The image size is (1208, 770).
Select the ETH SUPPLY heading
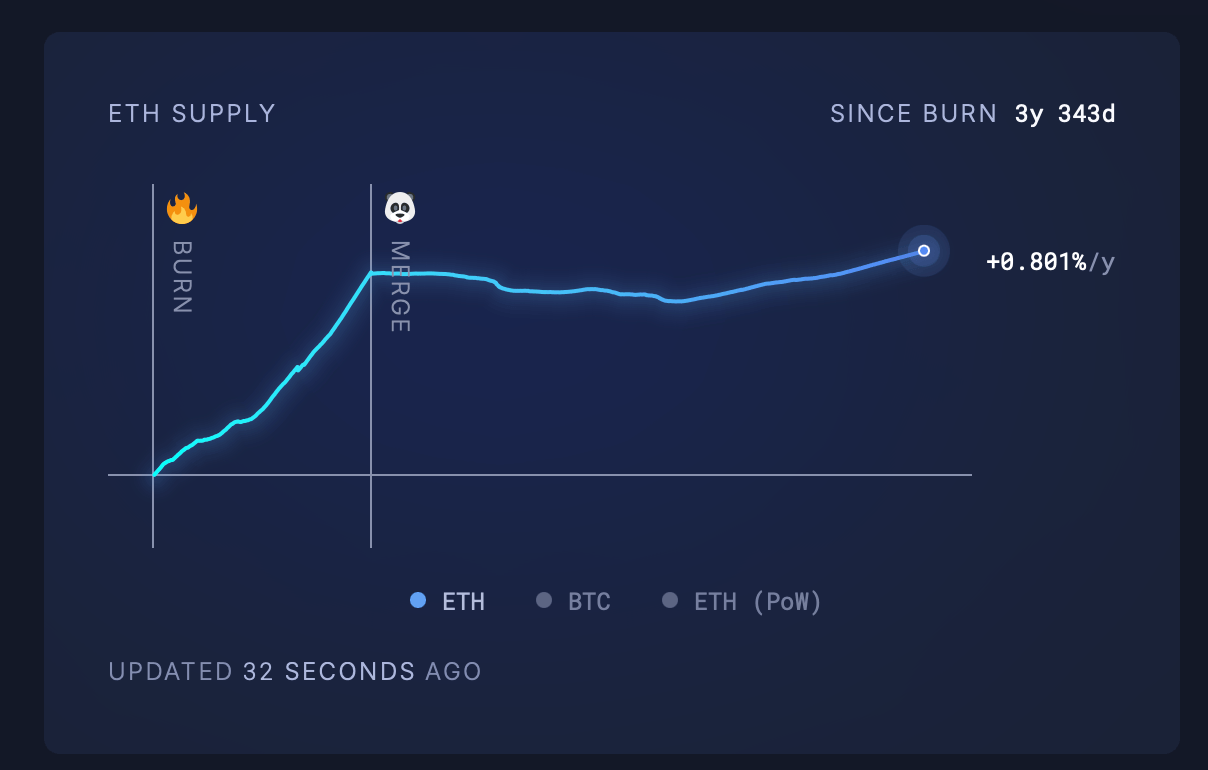coord(192,114)
